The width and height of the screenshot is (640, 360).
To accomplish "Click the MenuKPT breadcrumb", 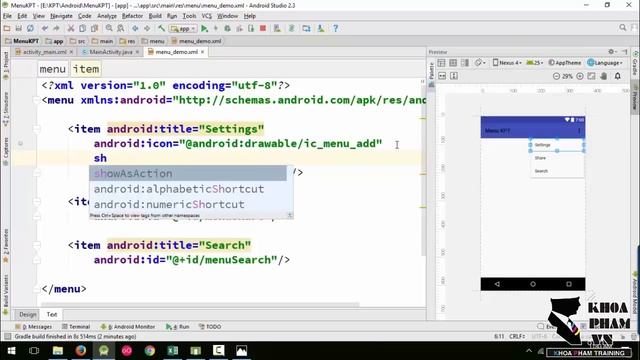I will click(22, 41).
